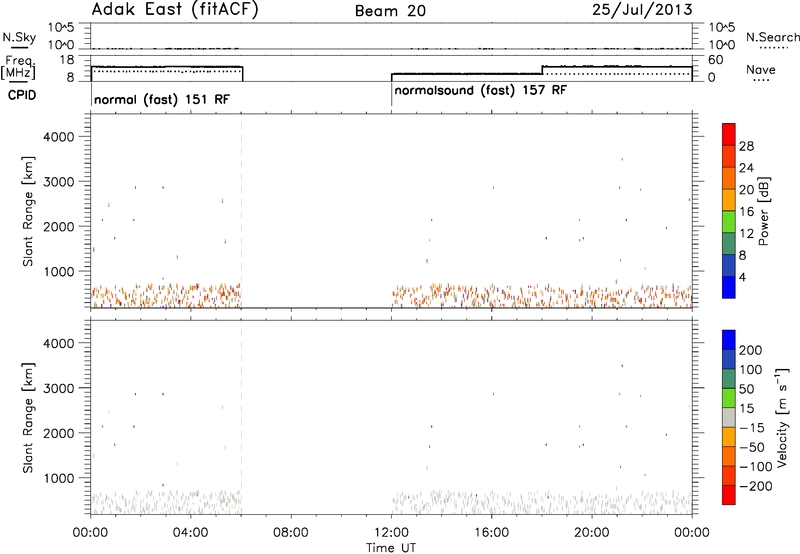800x554 pixels.
Task: Click the 'Velocity [m s⁻¹]' colorbar title
Action: pos(782,417)
